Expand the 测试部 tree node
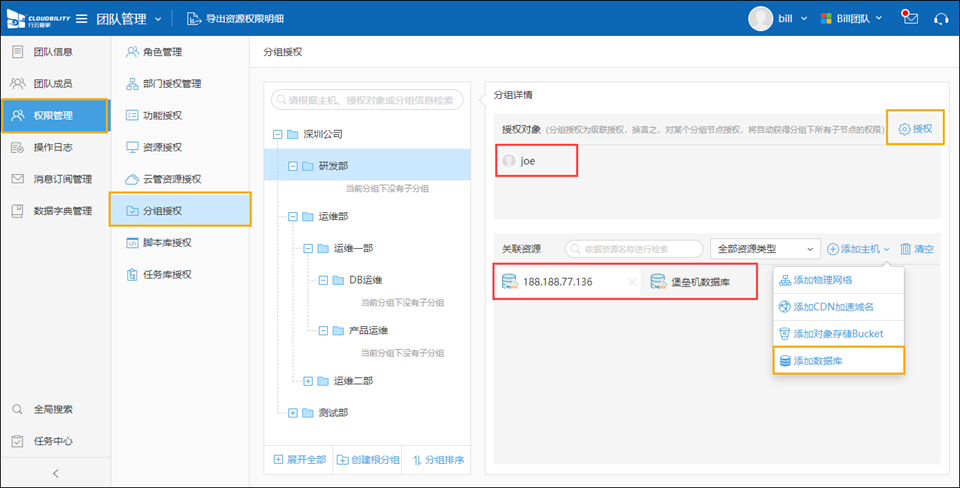Screen dimensions: 960x488 292,413
